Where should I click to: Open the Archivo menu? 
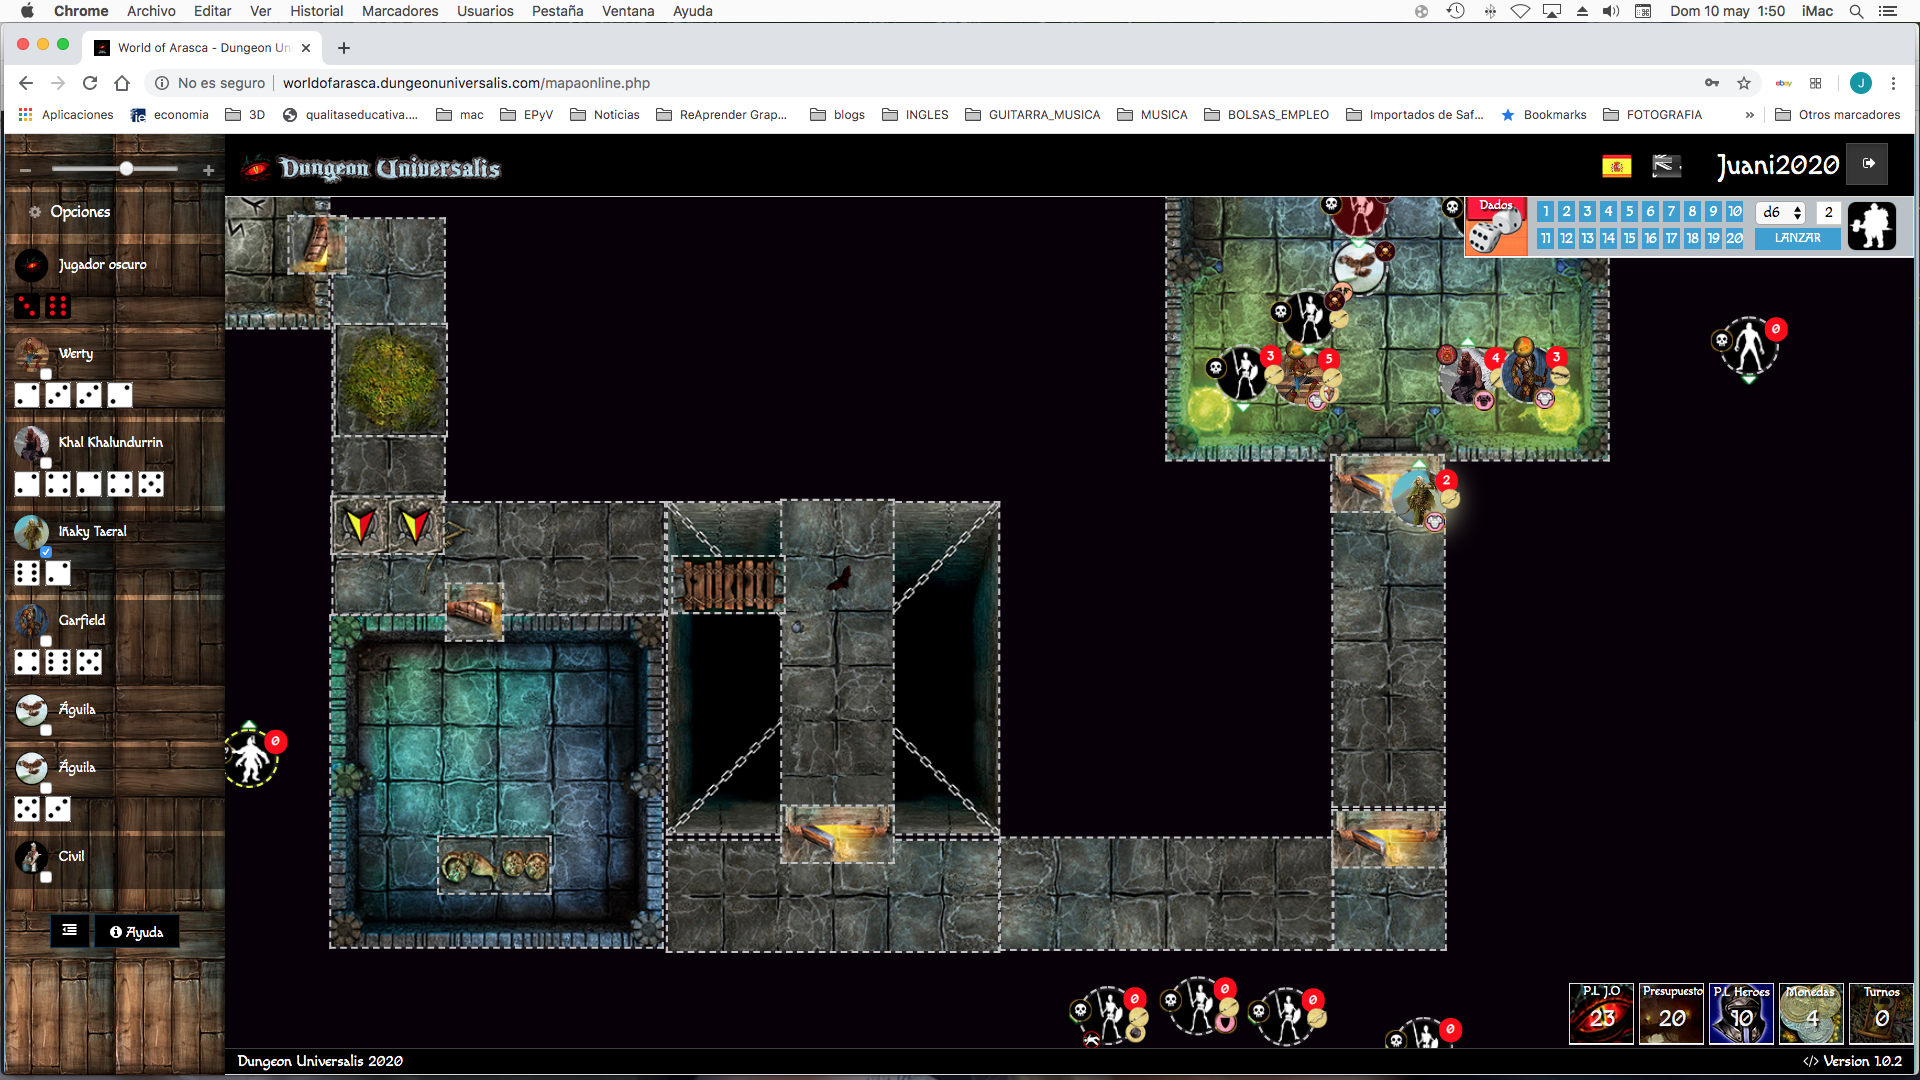[x=151, y=11]
